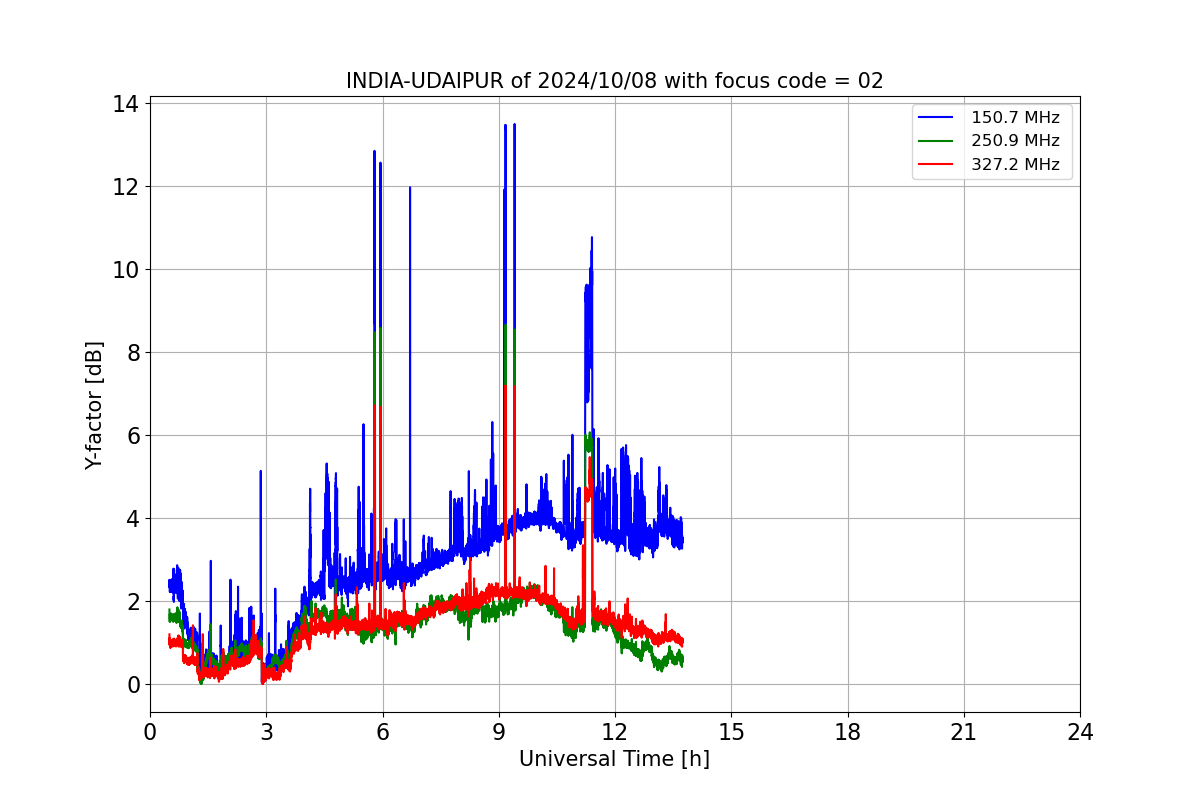
Task: Click x-axis tick label 18
Action: [x=848, y=732]
